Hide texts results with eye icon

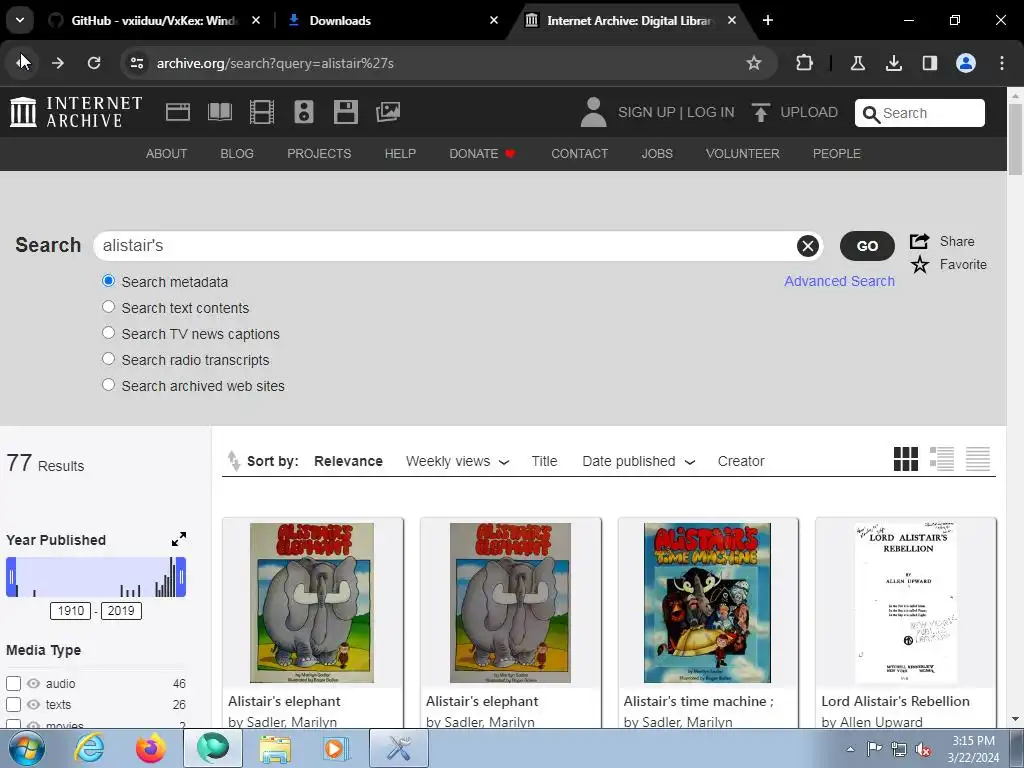pos(33,705)
